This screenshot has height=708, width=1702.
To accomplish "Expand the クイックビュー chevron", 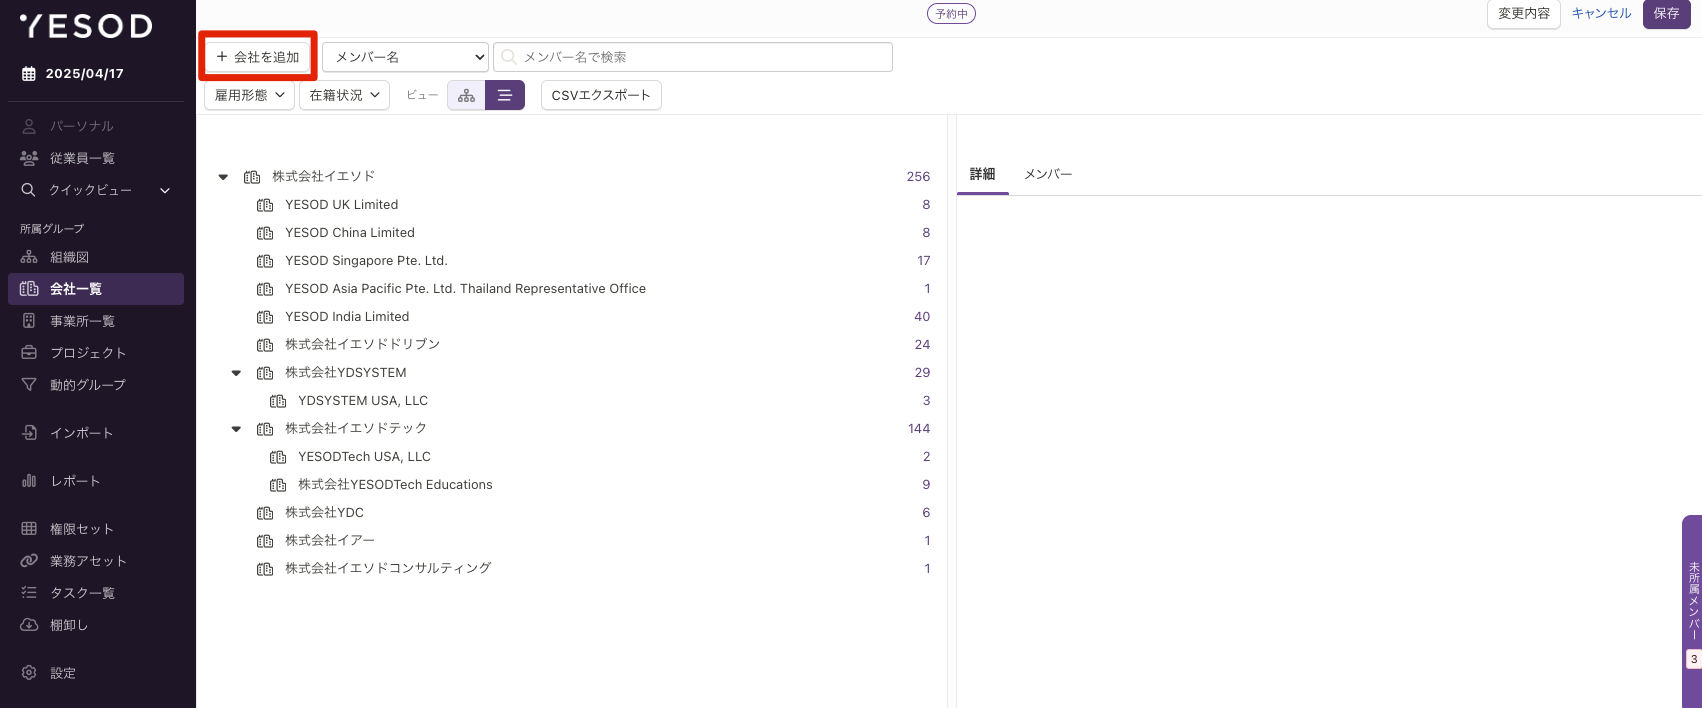I will click(x=165, y=190).
